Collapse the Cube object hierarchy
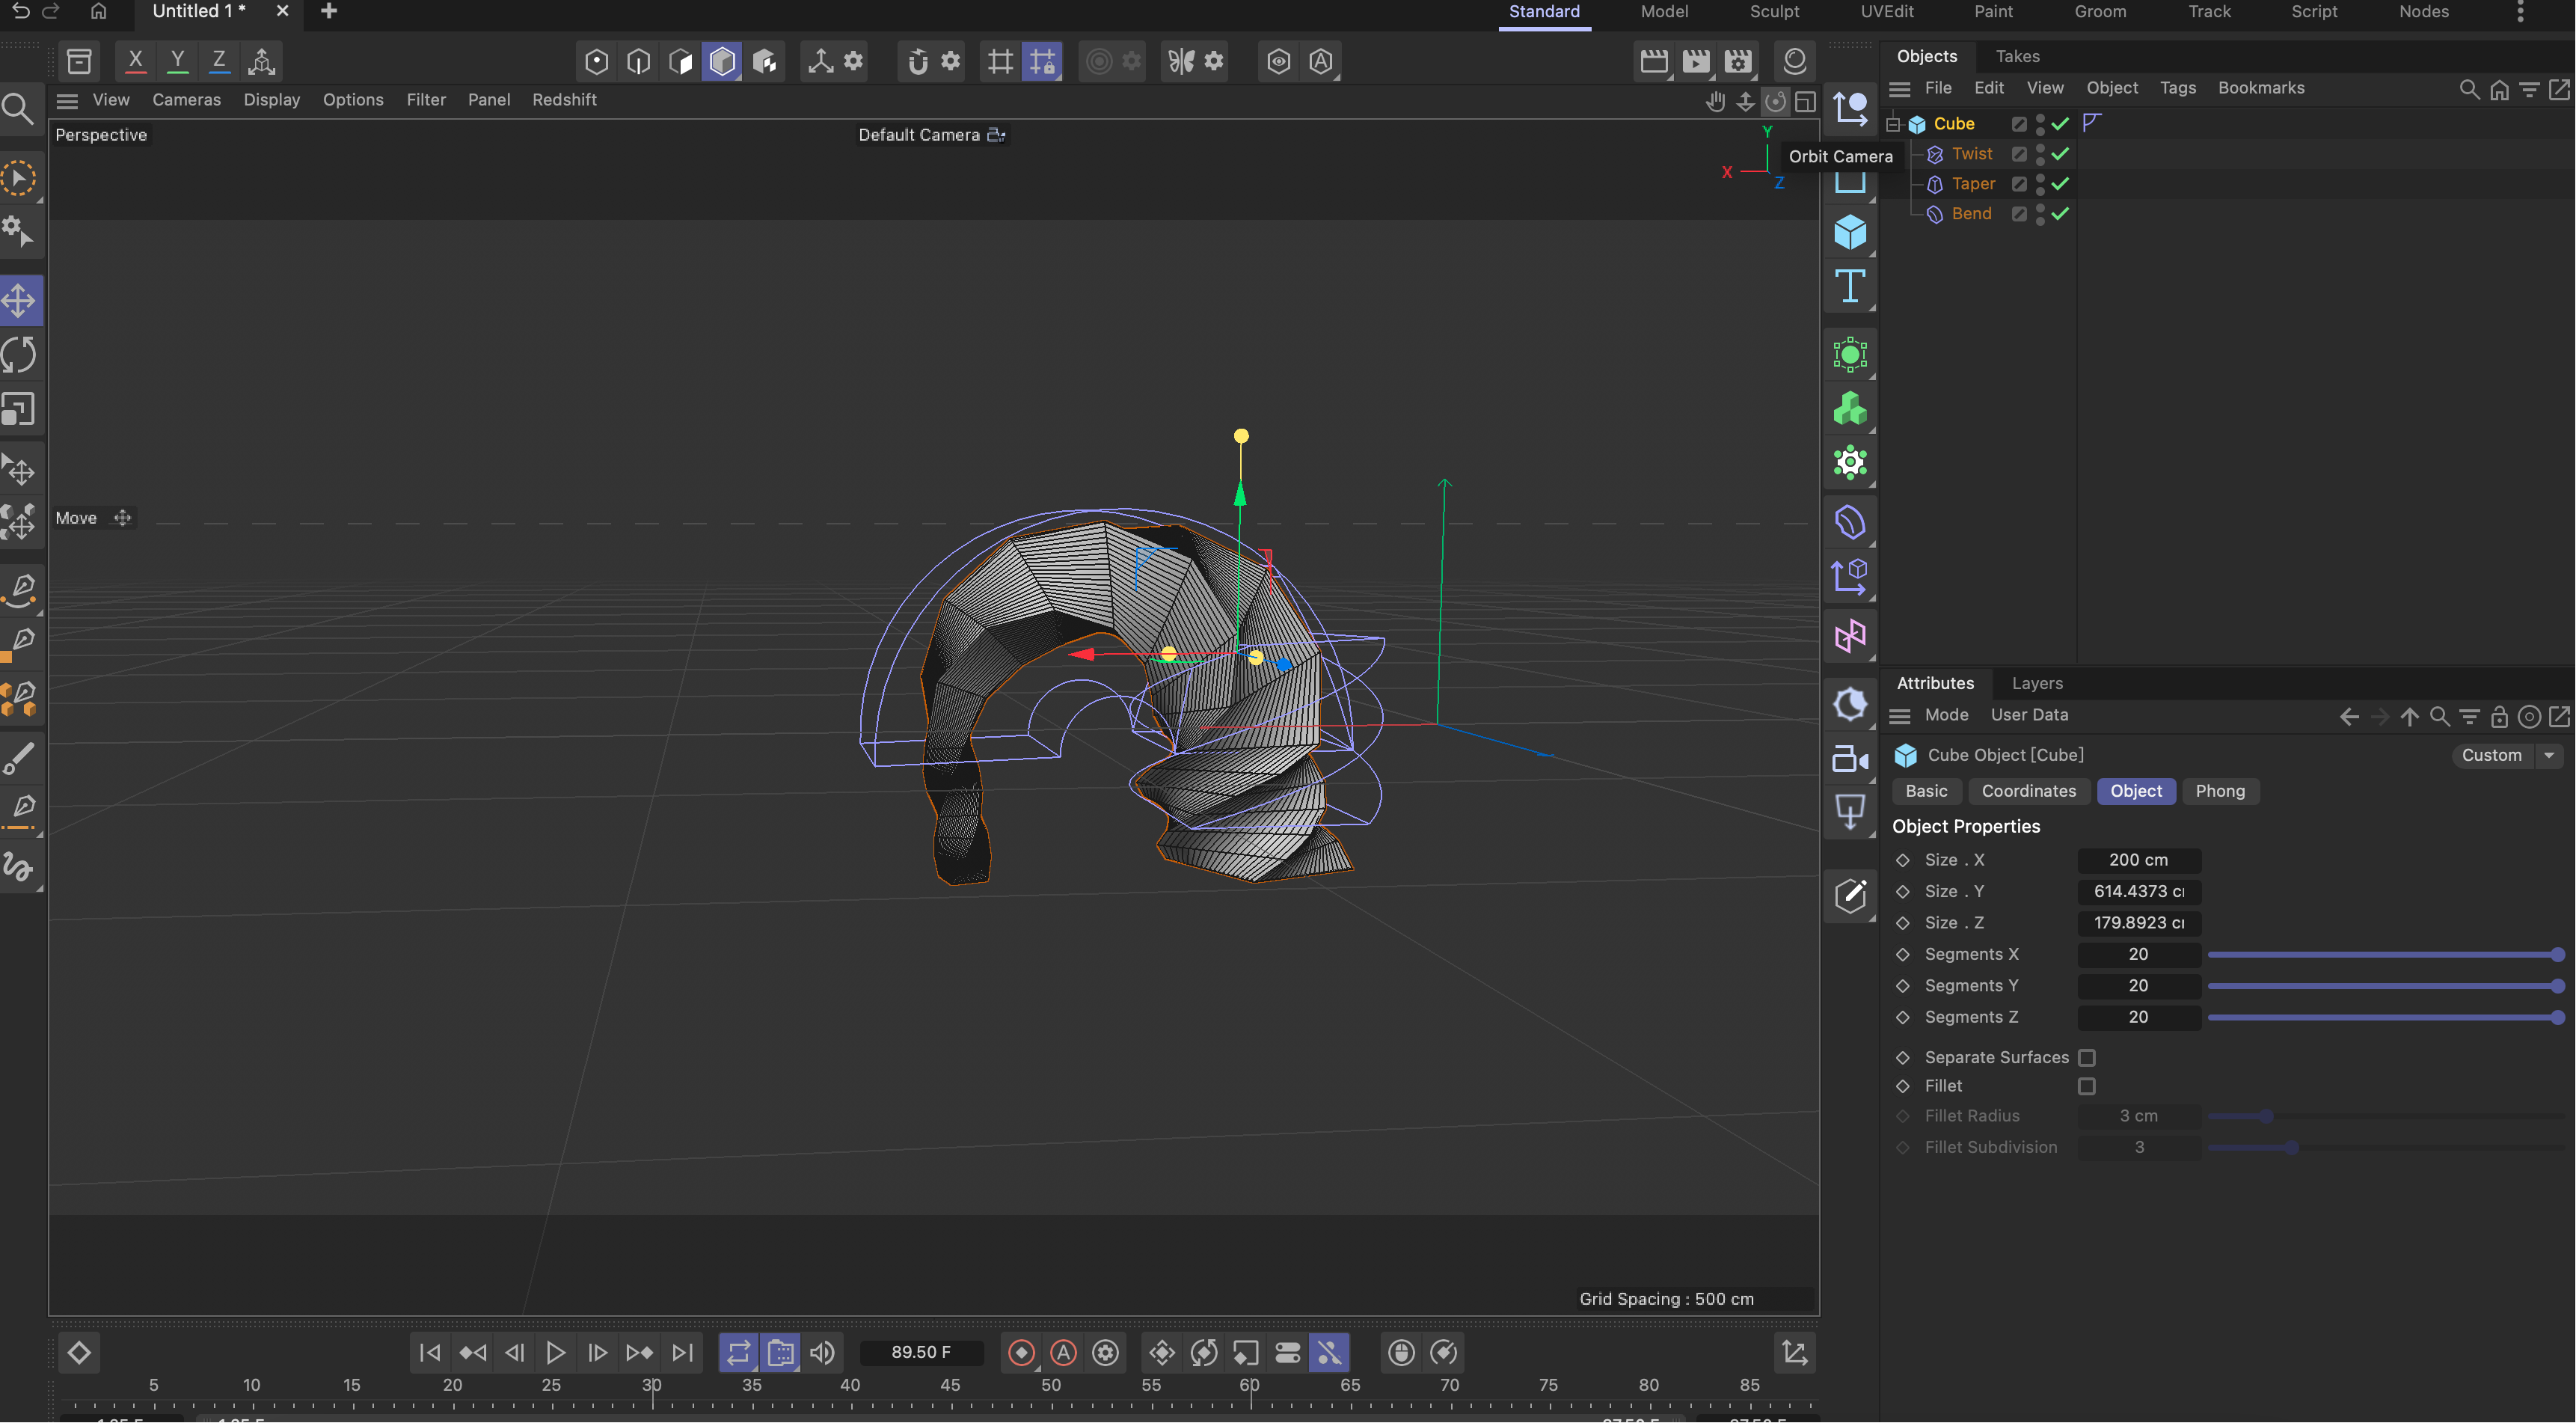Screen dimensions: 2576x1423 1892,124
